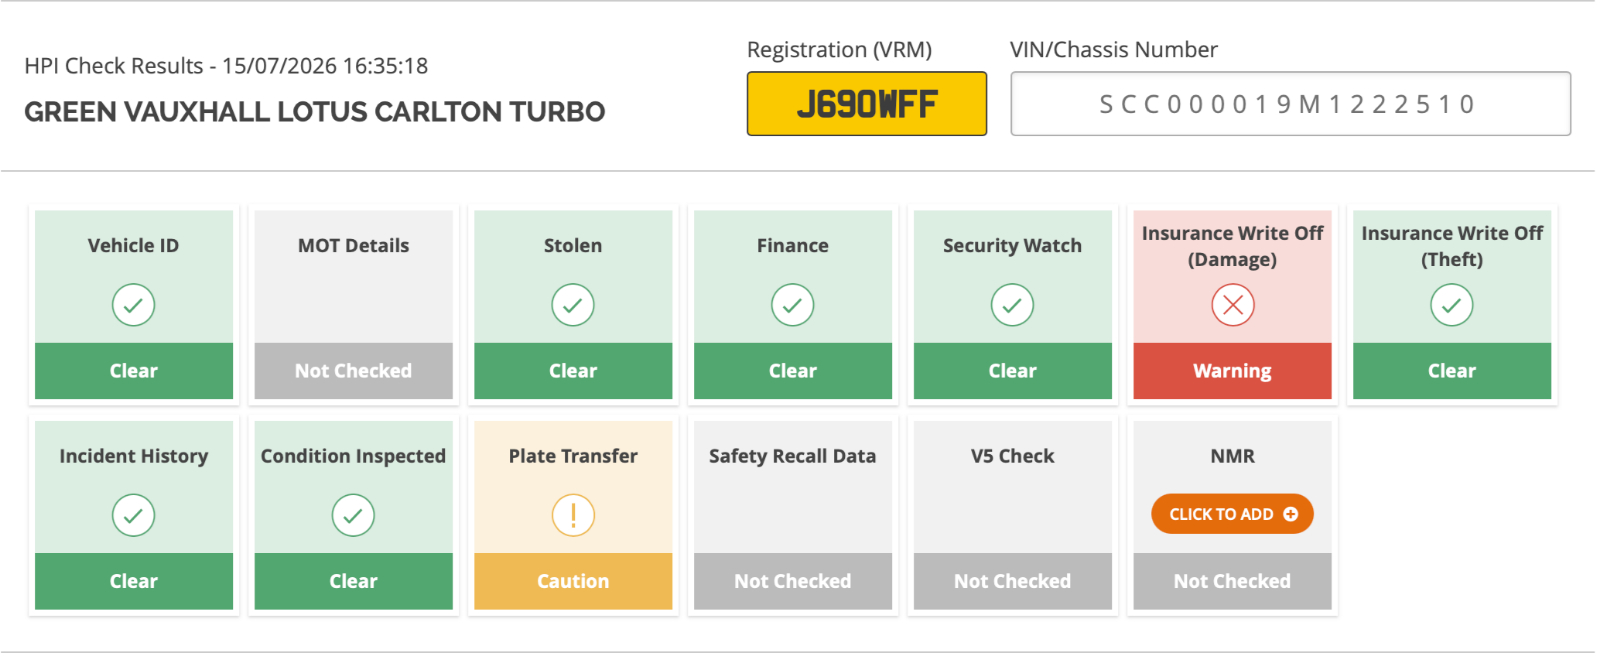Click the Insurance Write Off (Theft) tick icon
Screen dimensions: 1600x656
(x=1451, y=305)
